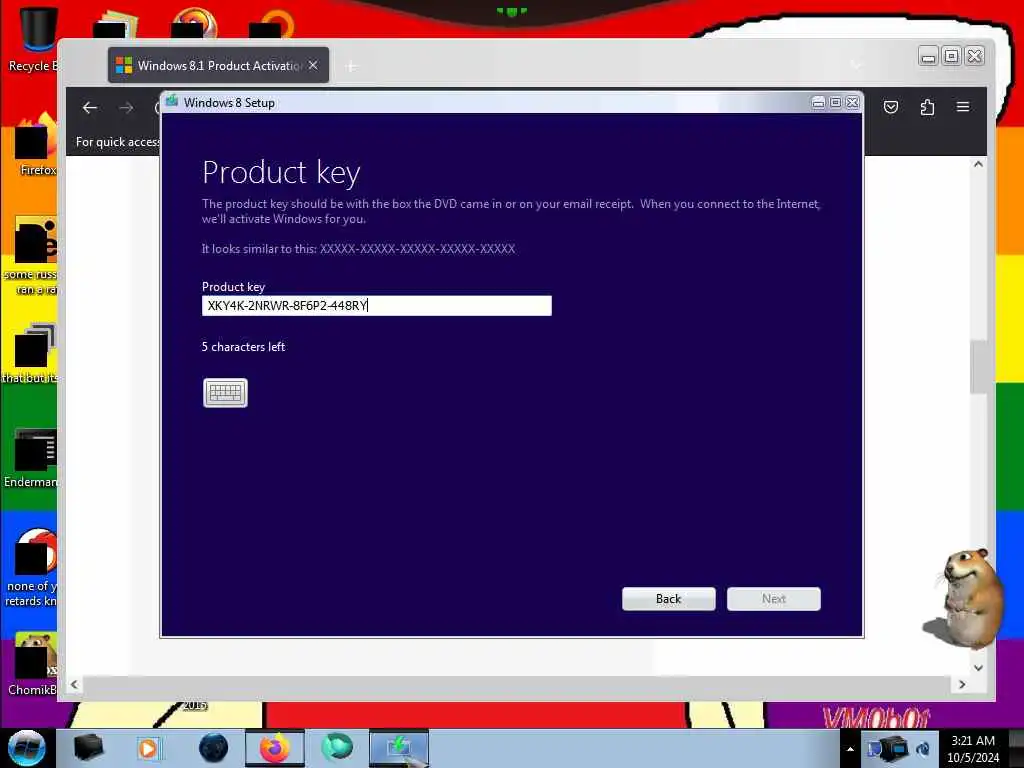Click the Product key heading
The image size is (1024, 768).
point(281,173)
